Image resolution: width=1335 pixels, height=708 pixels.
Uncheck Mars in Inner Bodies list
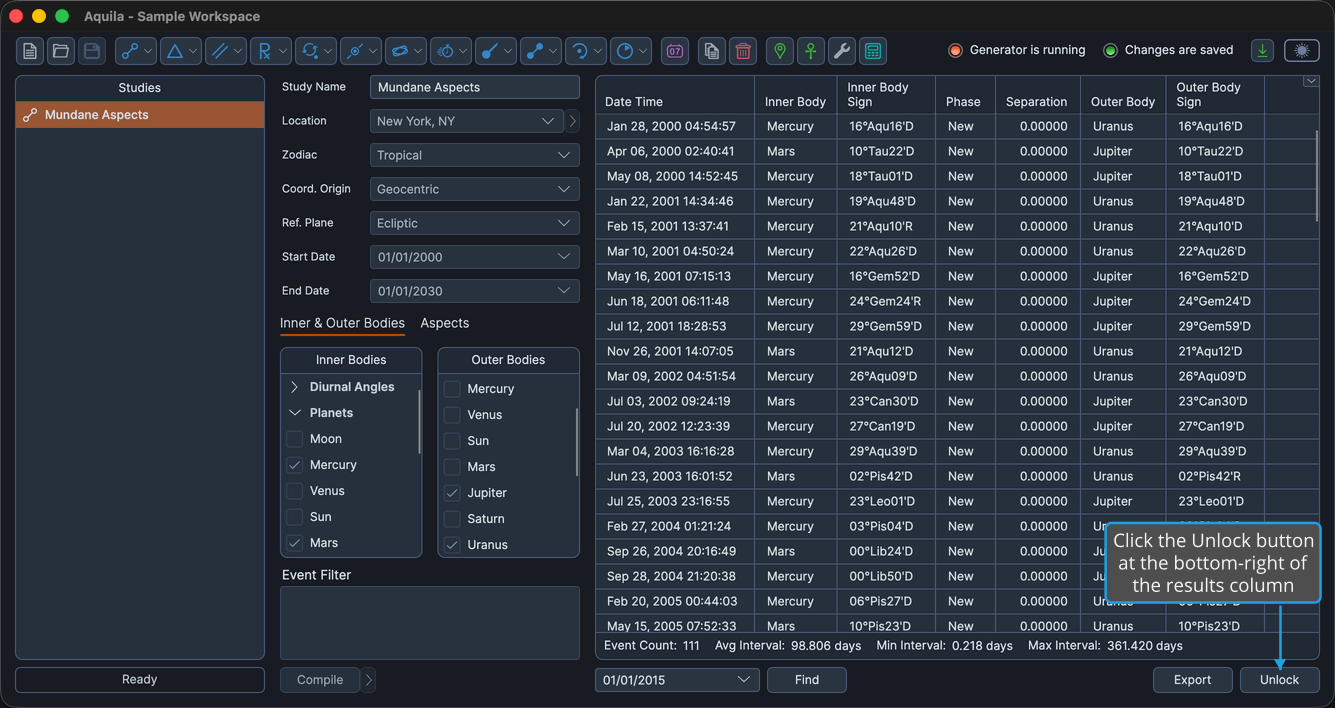(x=295, y=543)
